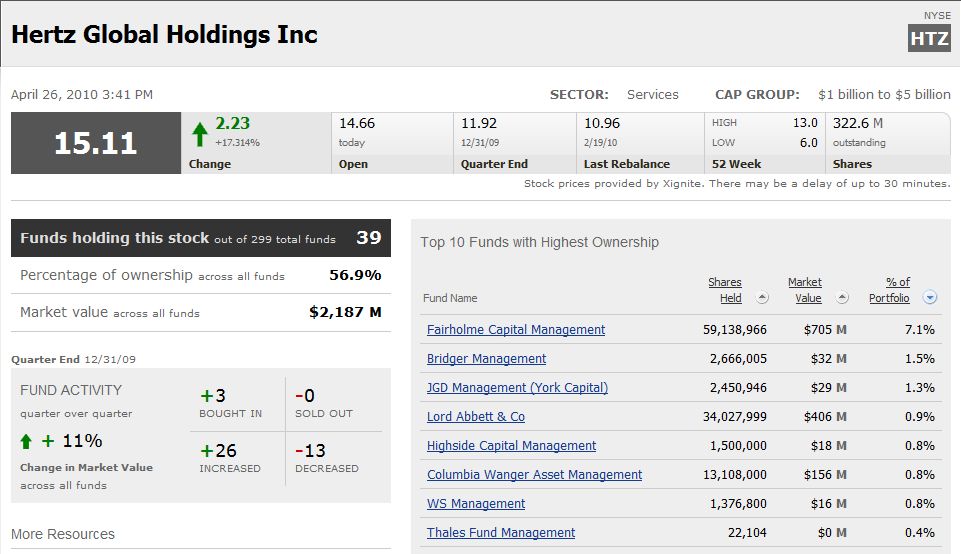Sort table by Shares Held header
The width and height of the screenshot is (961, 554).
click(x=725, y=290)
